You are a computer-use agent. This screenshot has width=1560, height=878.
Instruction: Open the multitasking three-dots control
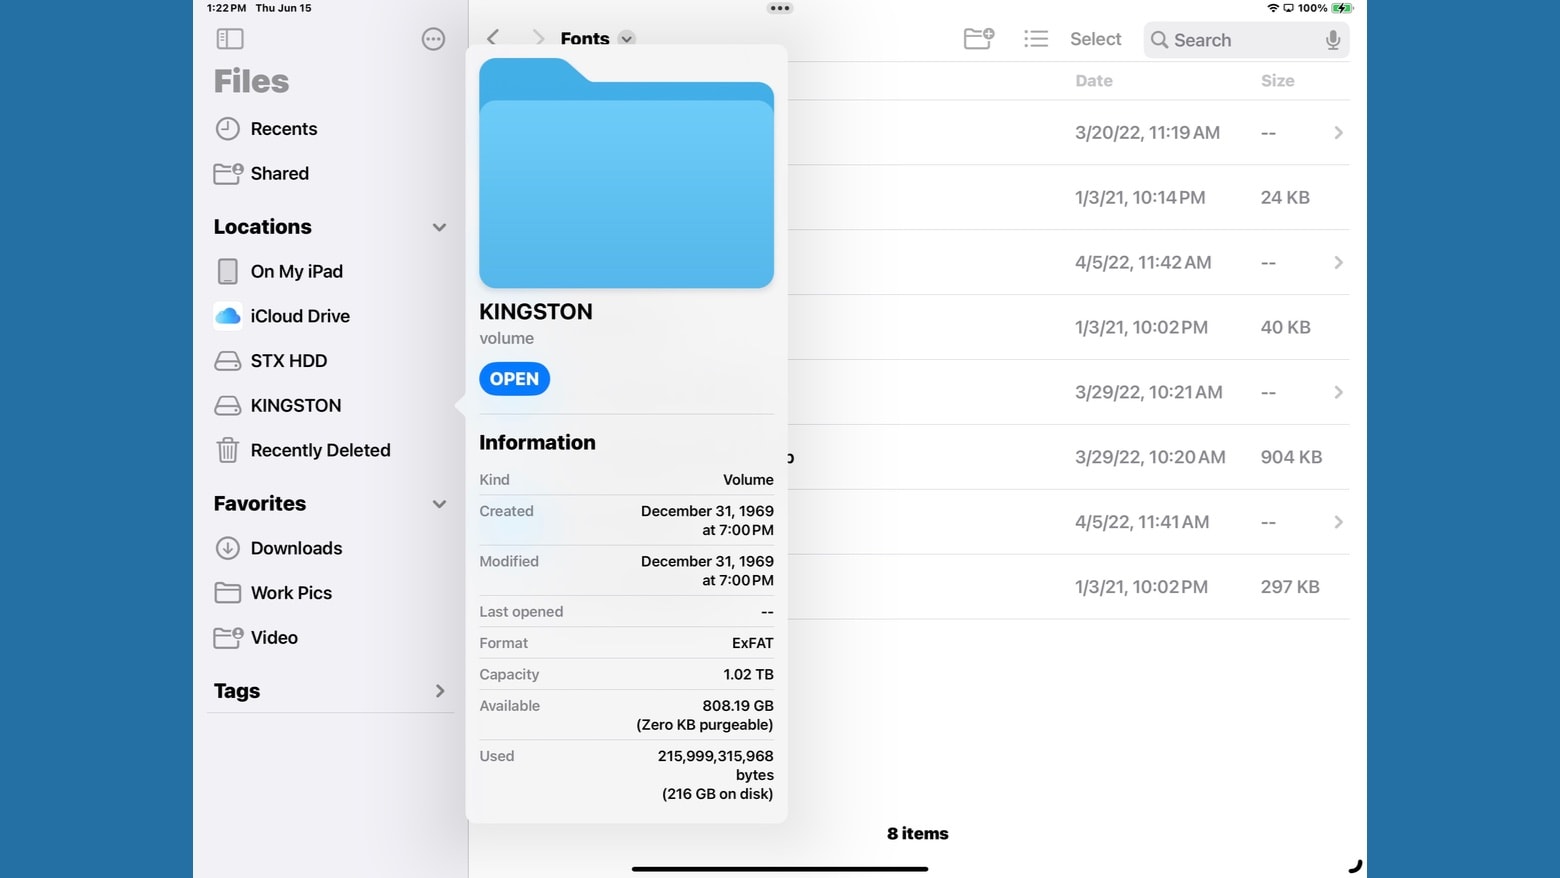780,8
